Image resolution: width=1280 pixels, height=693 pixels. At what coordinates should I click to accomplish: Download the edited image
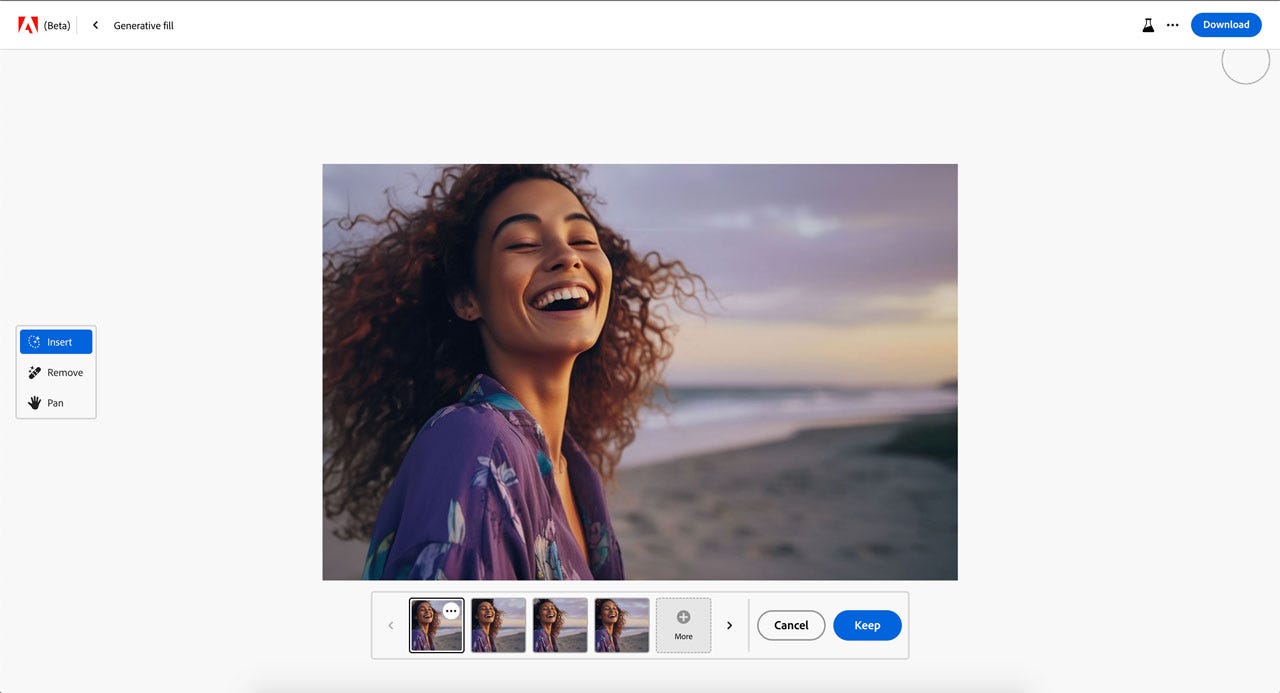[x=1226, y=24]
